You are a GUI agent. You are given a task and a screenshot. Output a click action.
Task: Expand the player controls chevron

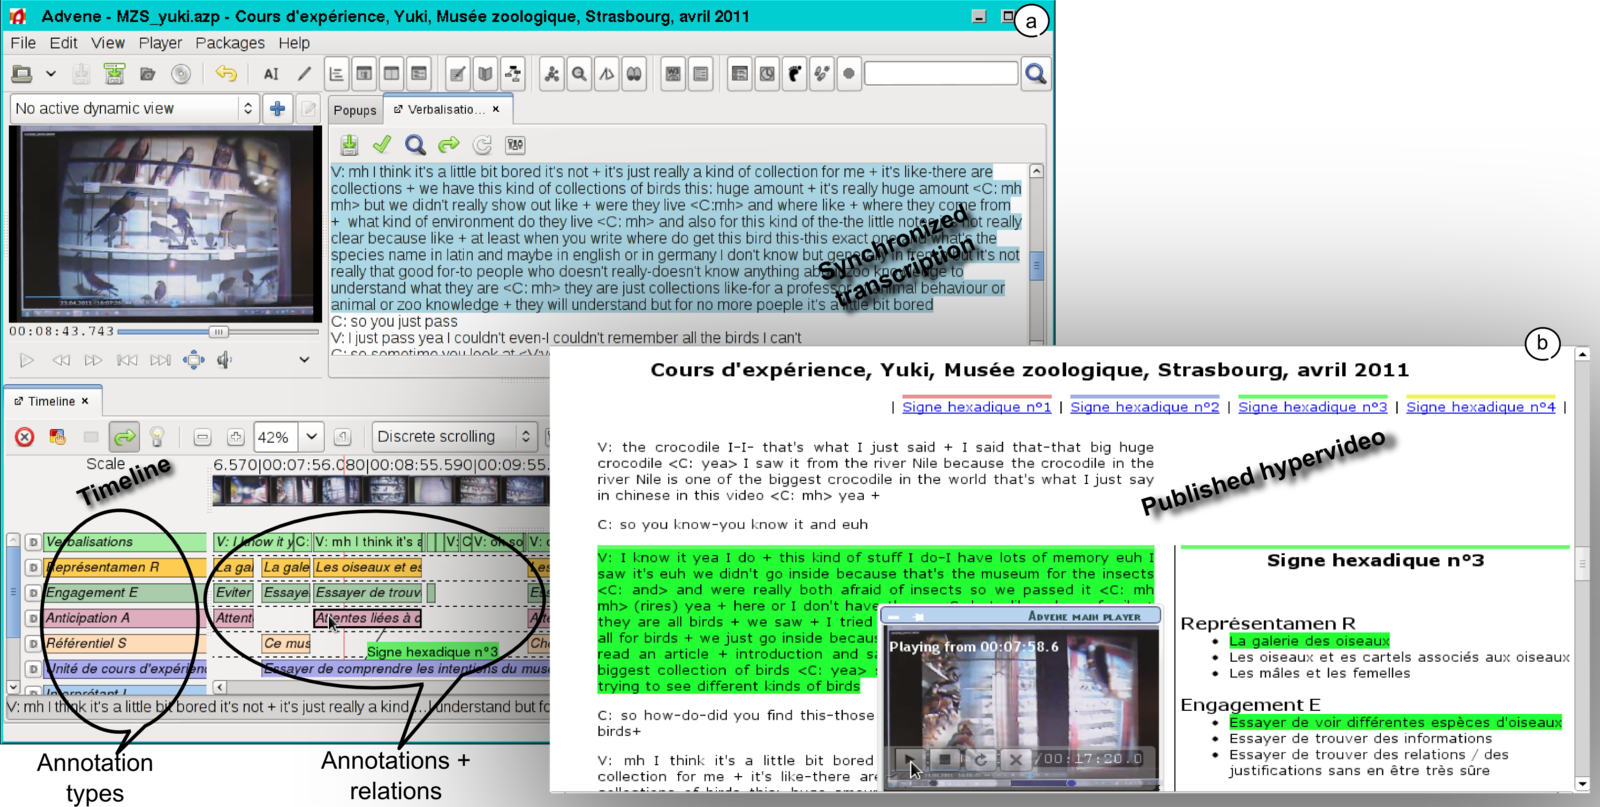304,360
